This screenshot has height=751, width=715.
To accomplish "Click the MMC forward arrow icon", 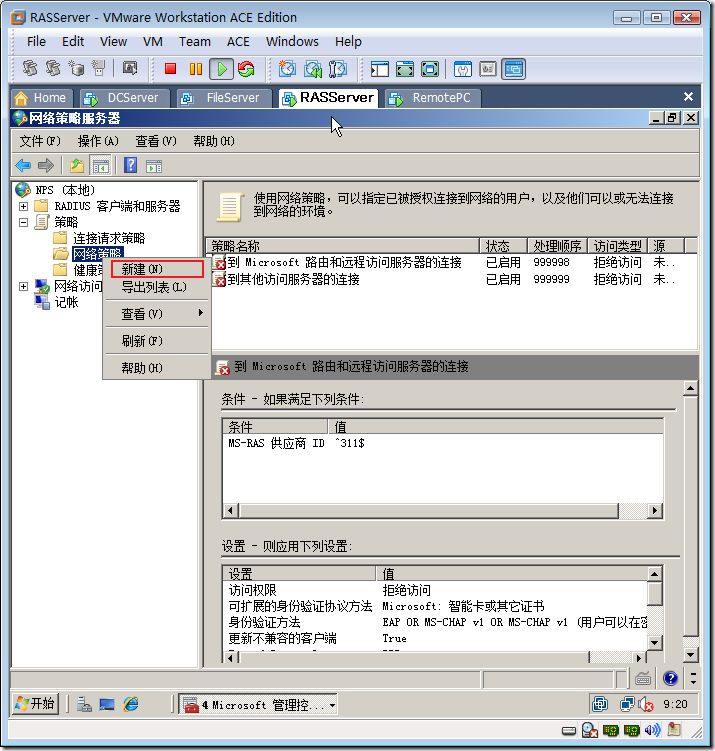I will [45, 166].
